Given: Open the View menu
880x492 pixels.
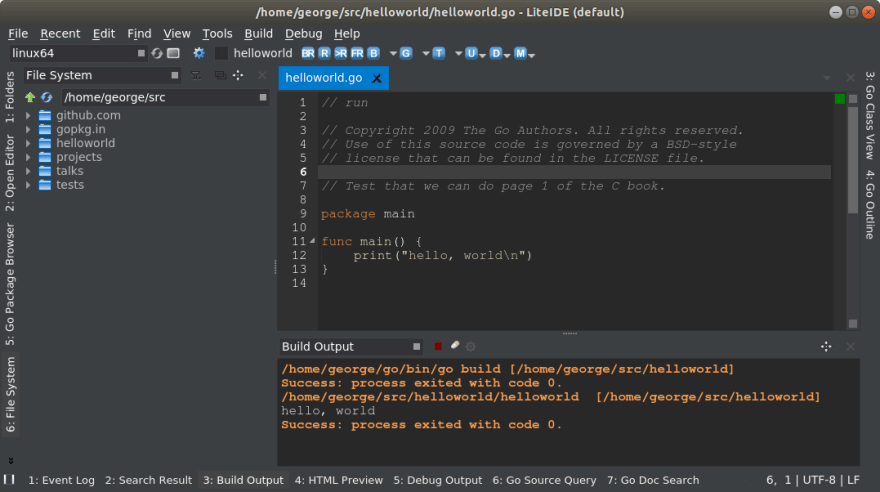Looking at the screenshot, I should (177, 34).
